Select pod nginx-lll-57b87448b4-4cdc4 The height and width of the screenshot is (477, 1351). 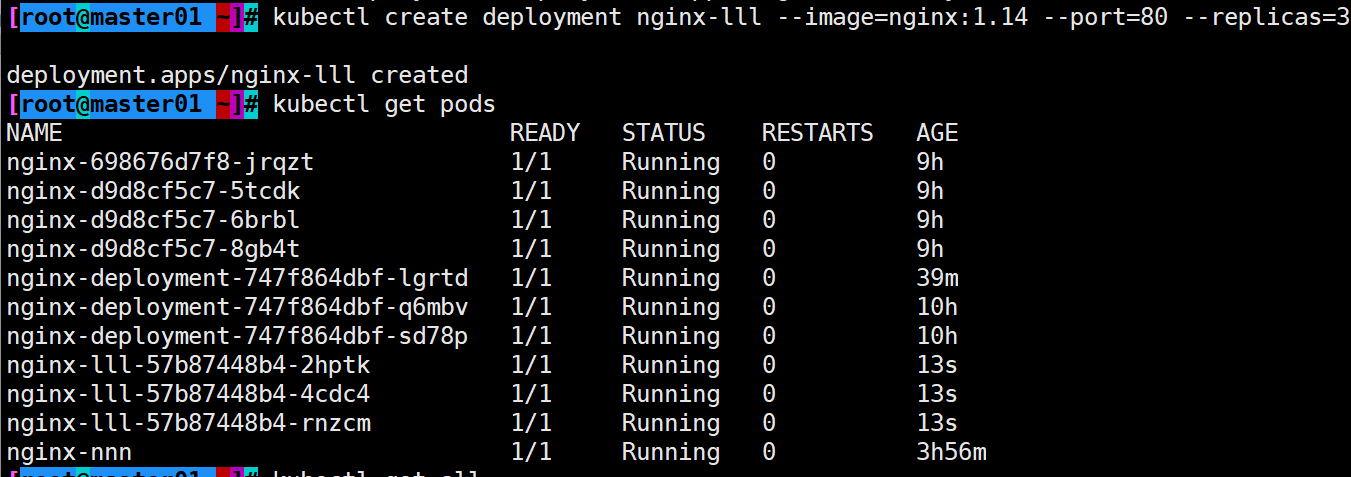pos(188,394)
